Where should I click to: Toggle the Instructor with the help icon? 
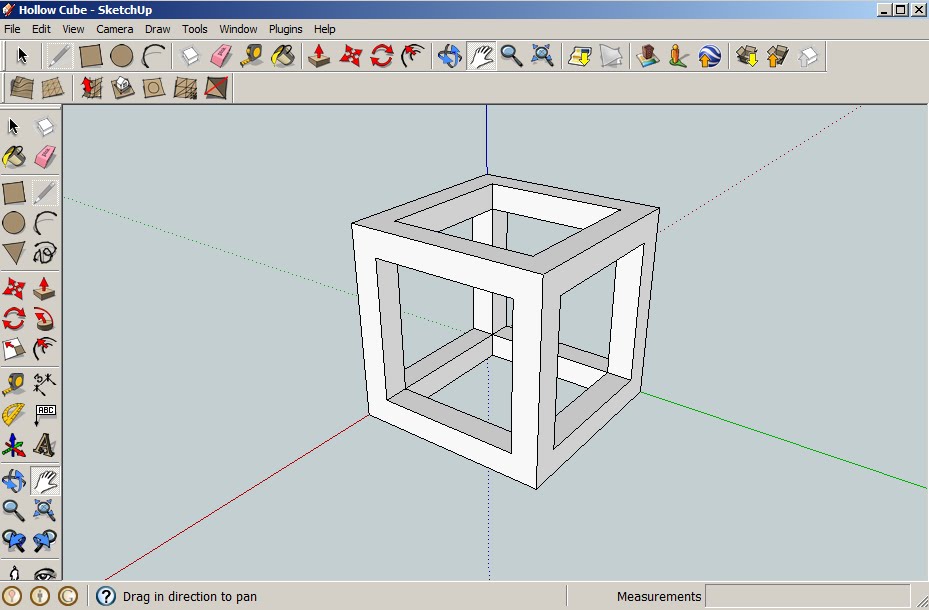[106, 596]
